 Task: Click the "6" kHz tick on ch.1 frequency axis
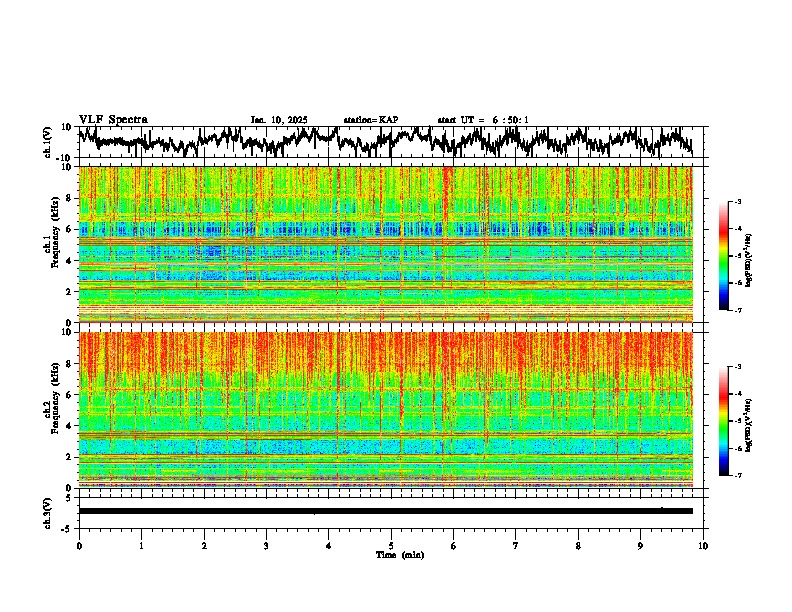[70, 229]
